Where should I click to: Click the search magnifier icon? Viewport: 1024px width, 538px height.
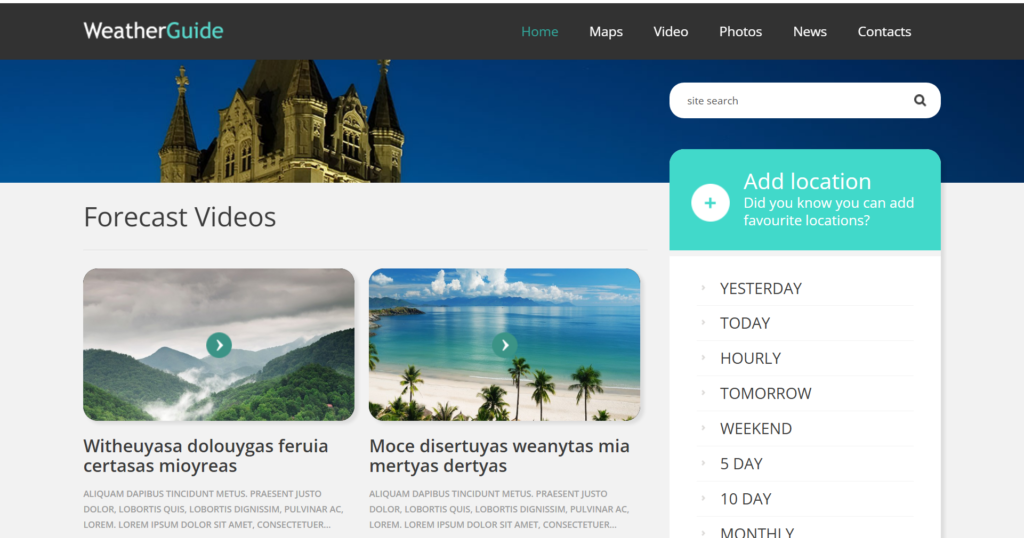click(920, 101)
